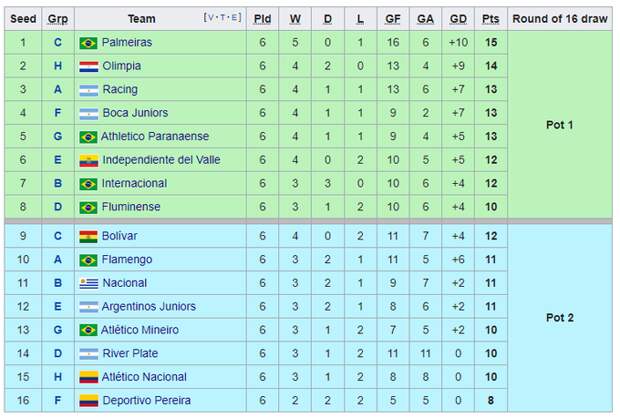620x418 pixels.
Task: Click the Argentina flag beside Boca Juniors
Action: 89,113
